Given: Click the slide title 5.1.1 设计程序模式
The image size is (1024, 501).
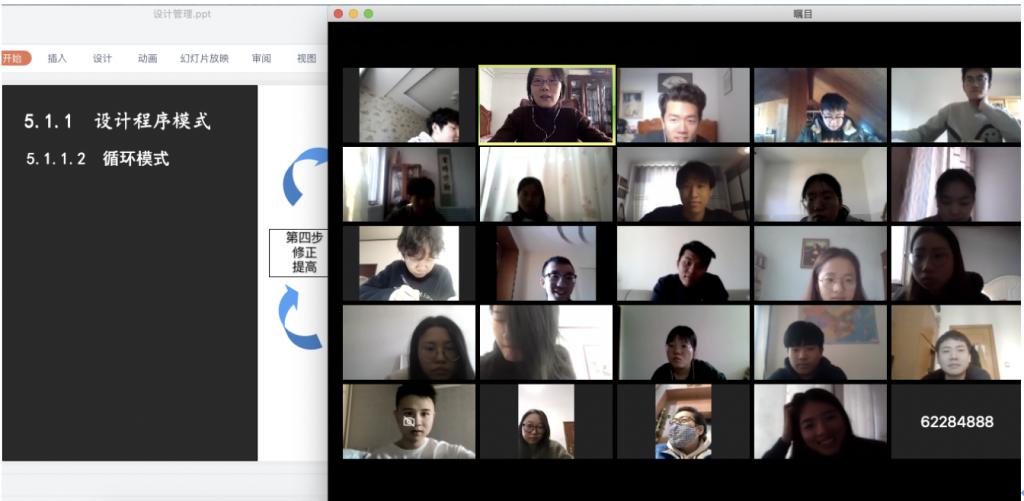Looking at the screenshot, I should click(x=117, y=122).
